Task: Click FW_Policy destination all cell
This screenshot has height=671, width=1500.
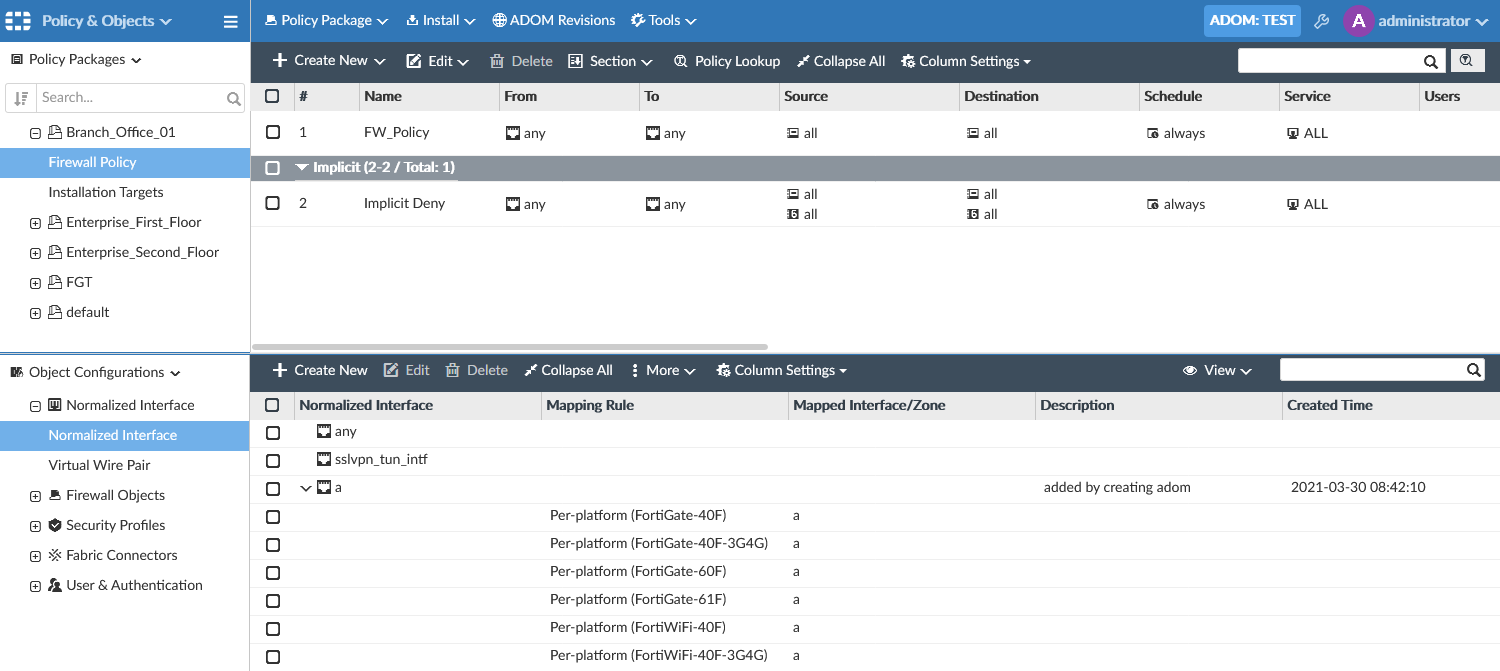Action: [x=982, y=133]
